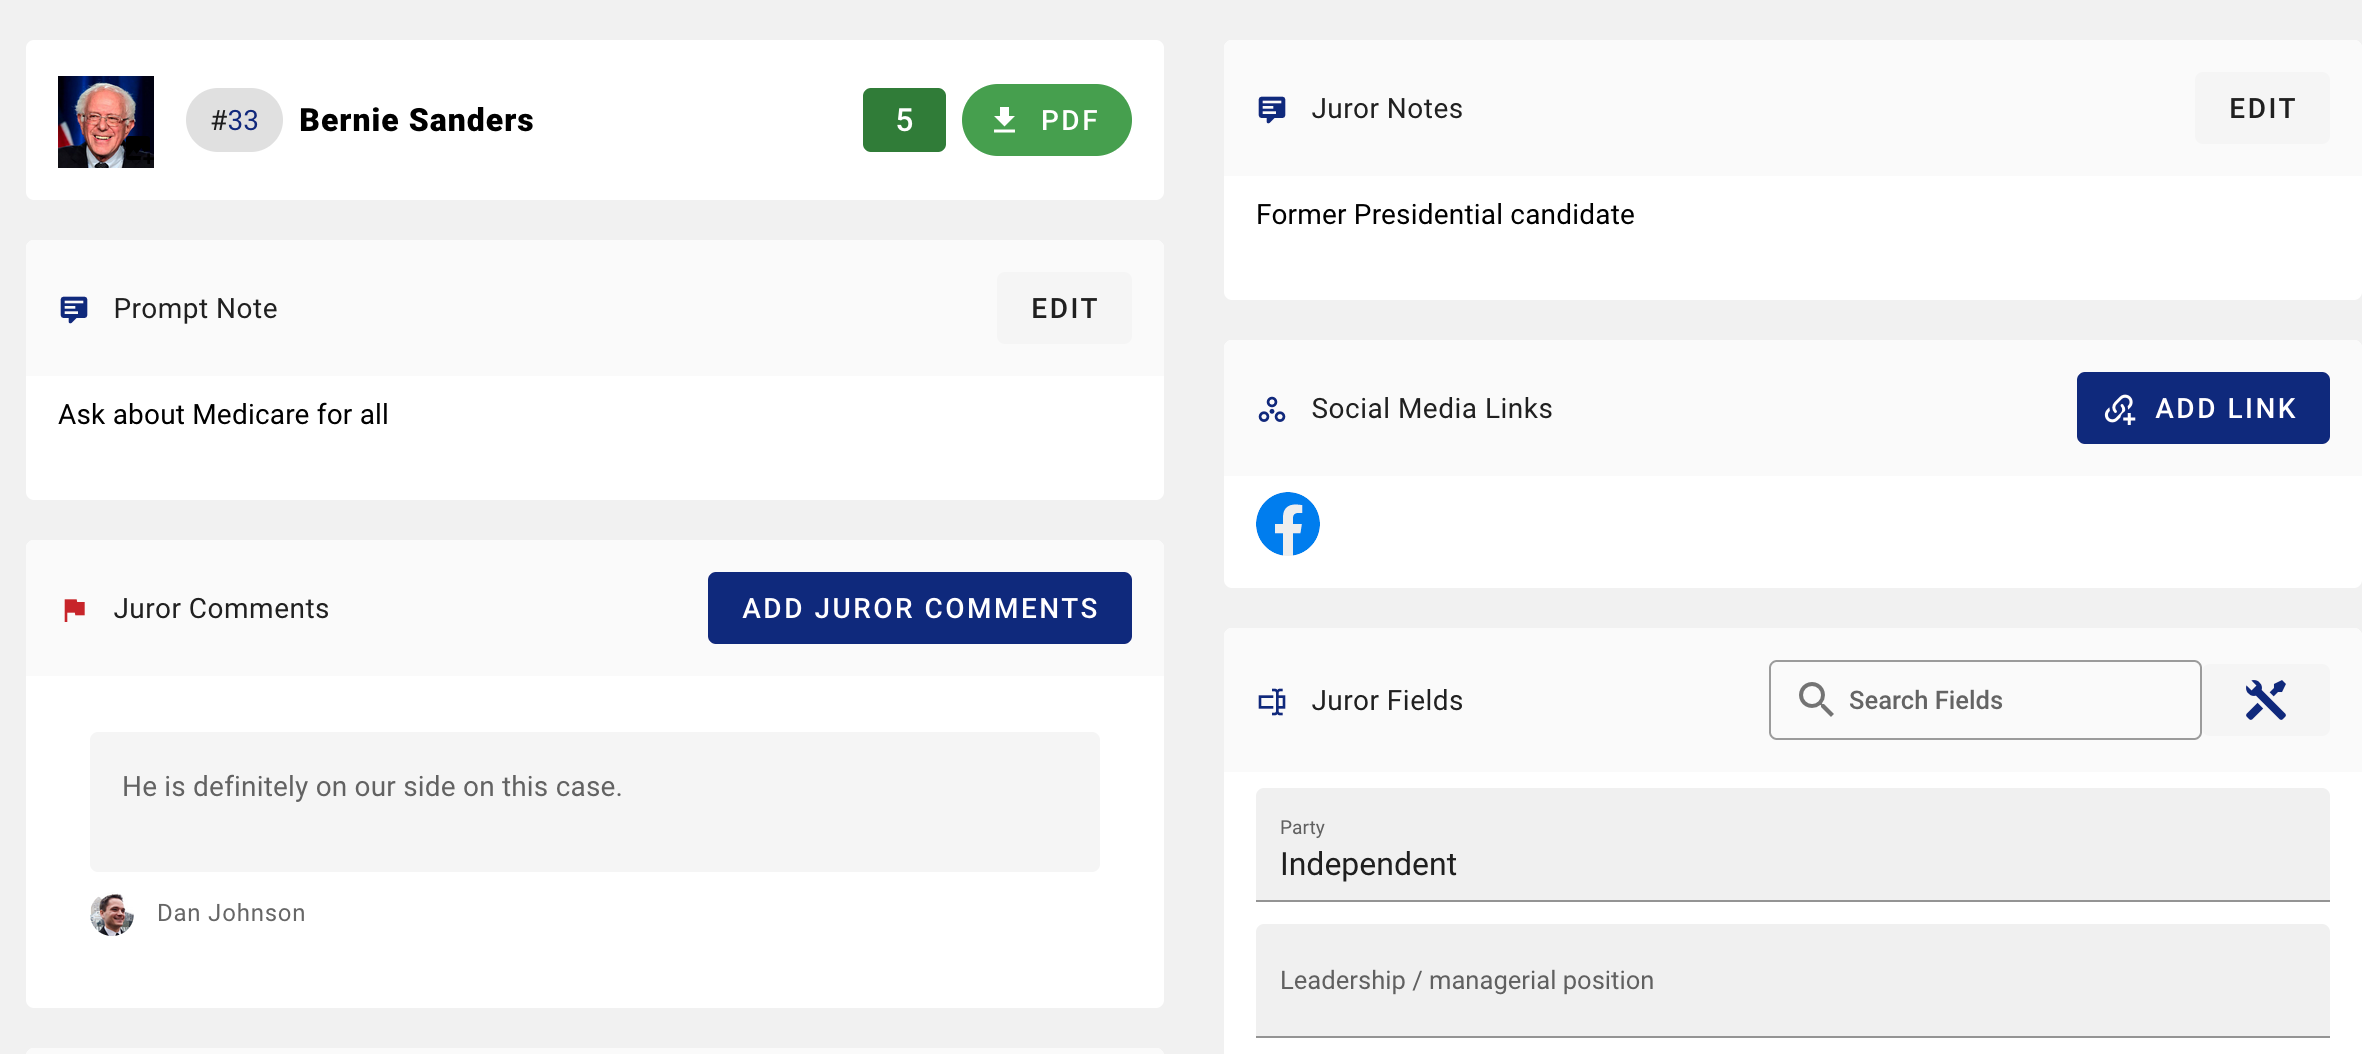Select the red flag Juror Comments icon
This screenshot has height=1054, width=2362.
pyautogui.click(x=73, y=607)
